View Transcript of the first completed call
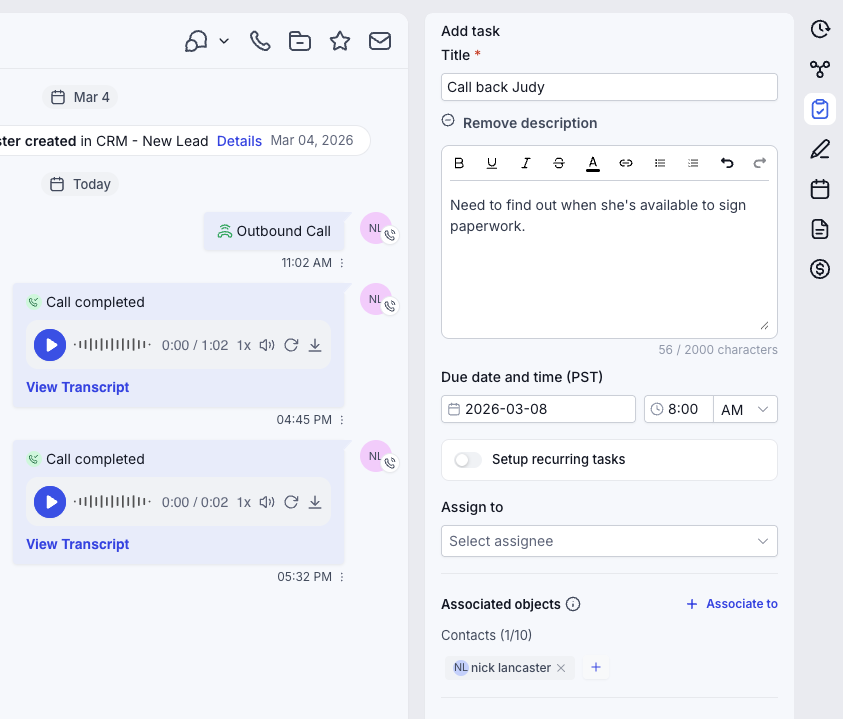The image size is (843, 719). pyautogui.click(x=77, y=387)
